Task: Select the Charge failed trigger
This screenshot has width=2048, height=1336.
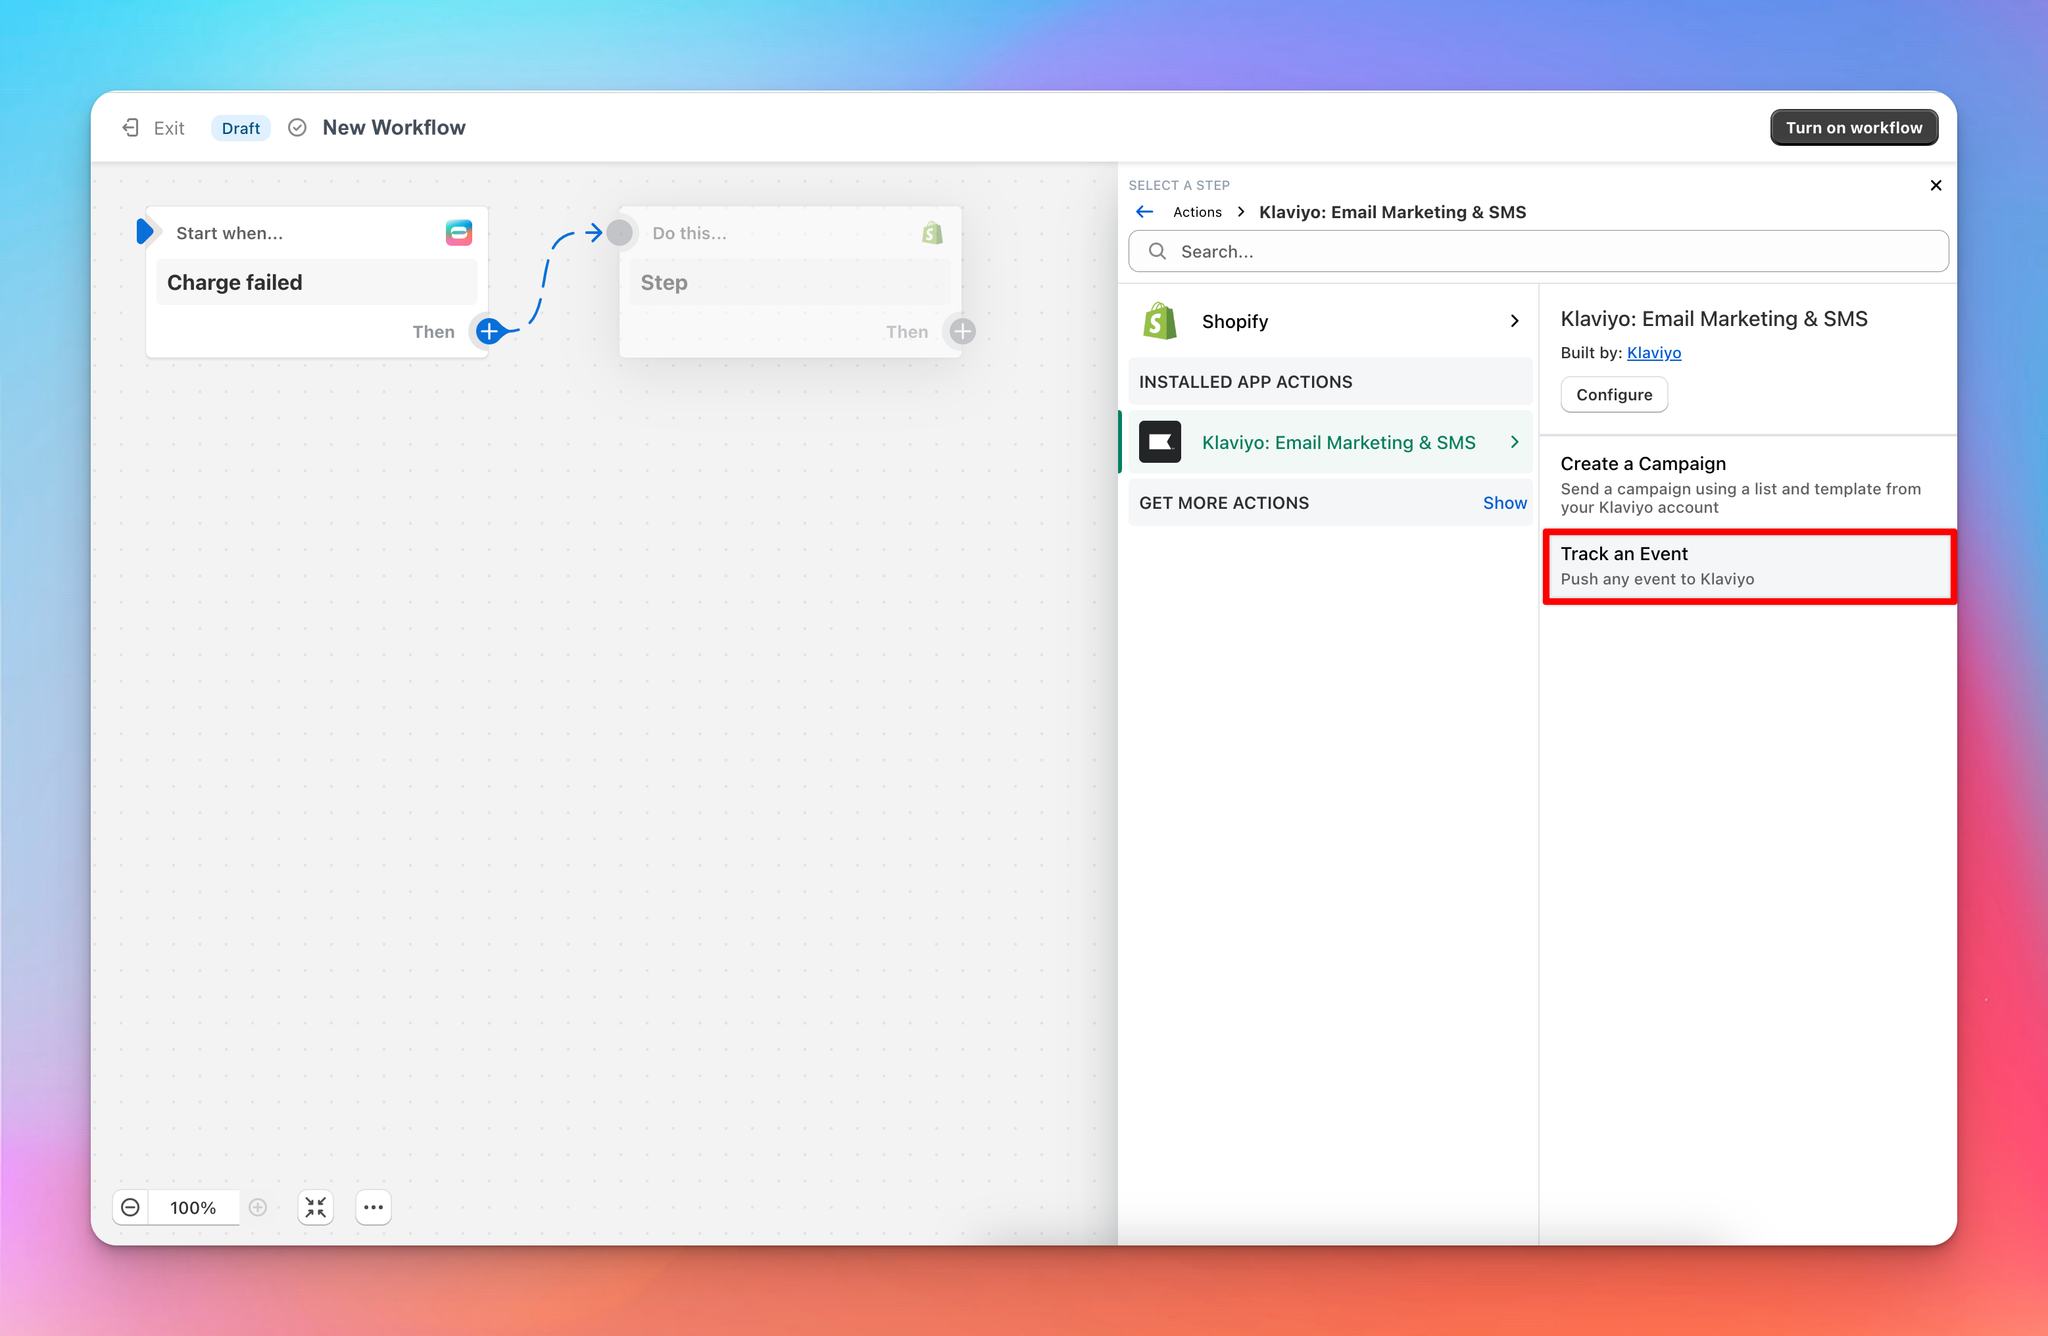Action: [317, 283]
